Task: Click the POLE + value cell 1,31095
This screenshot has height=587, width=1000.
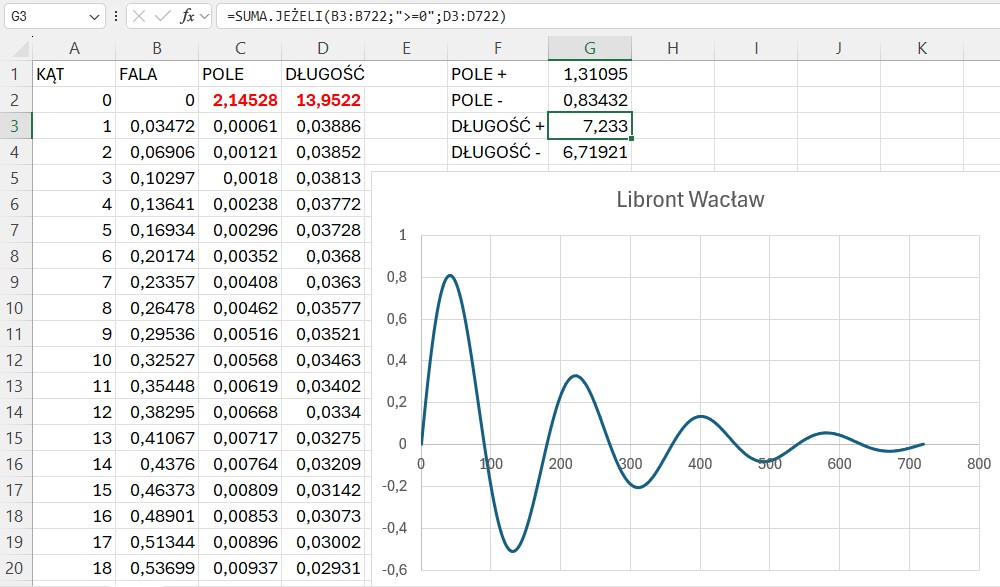Action: tap(590, 74)
